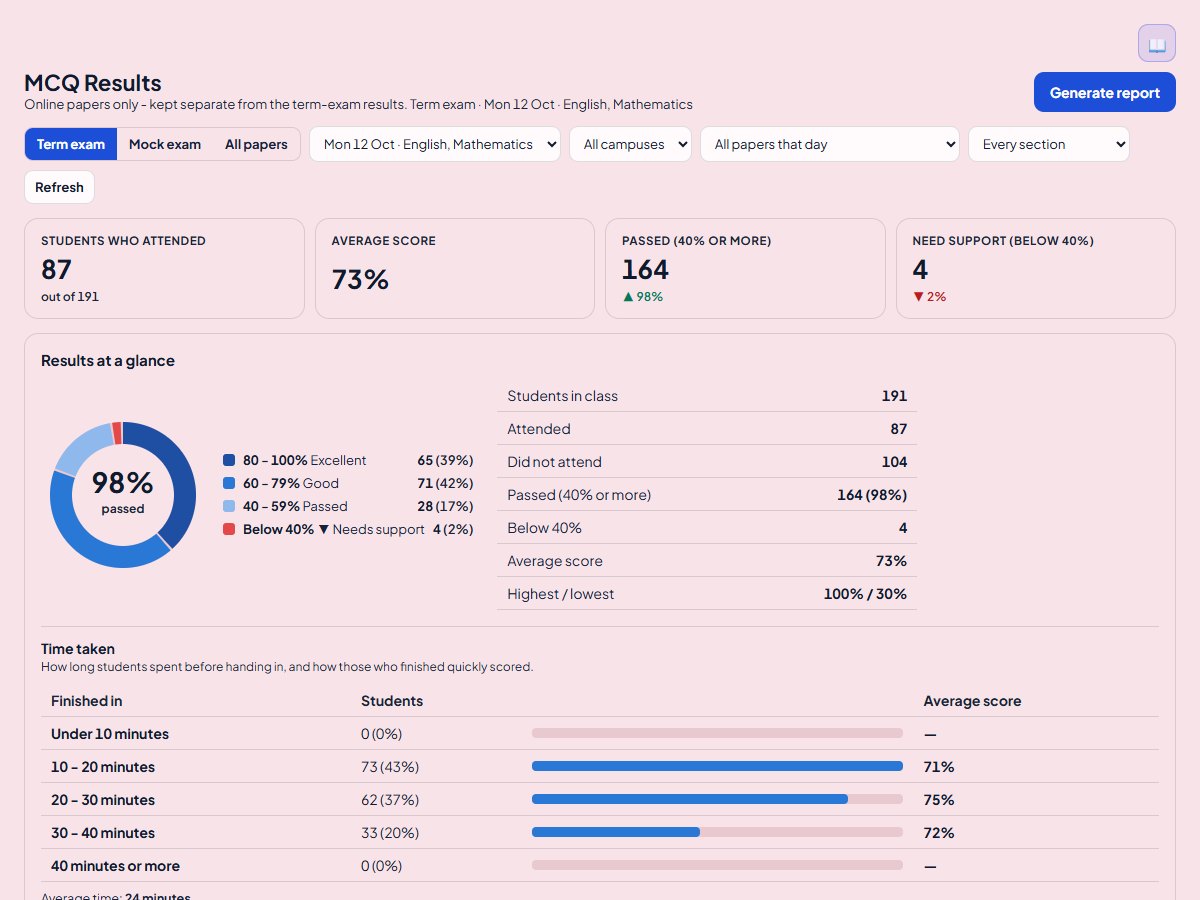Click the Highest / lowest row
The image size is (1200, 900).
click(707, 594)
